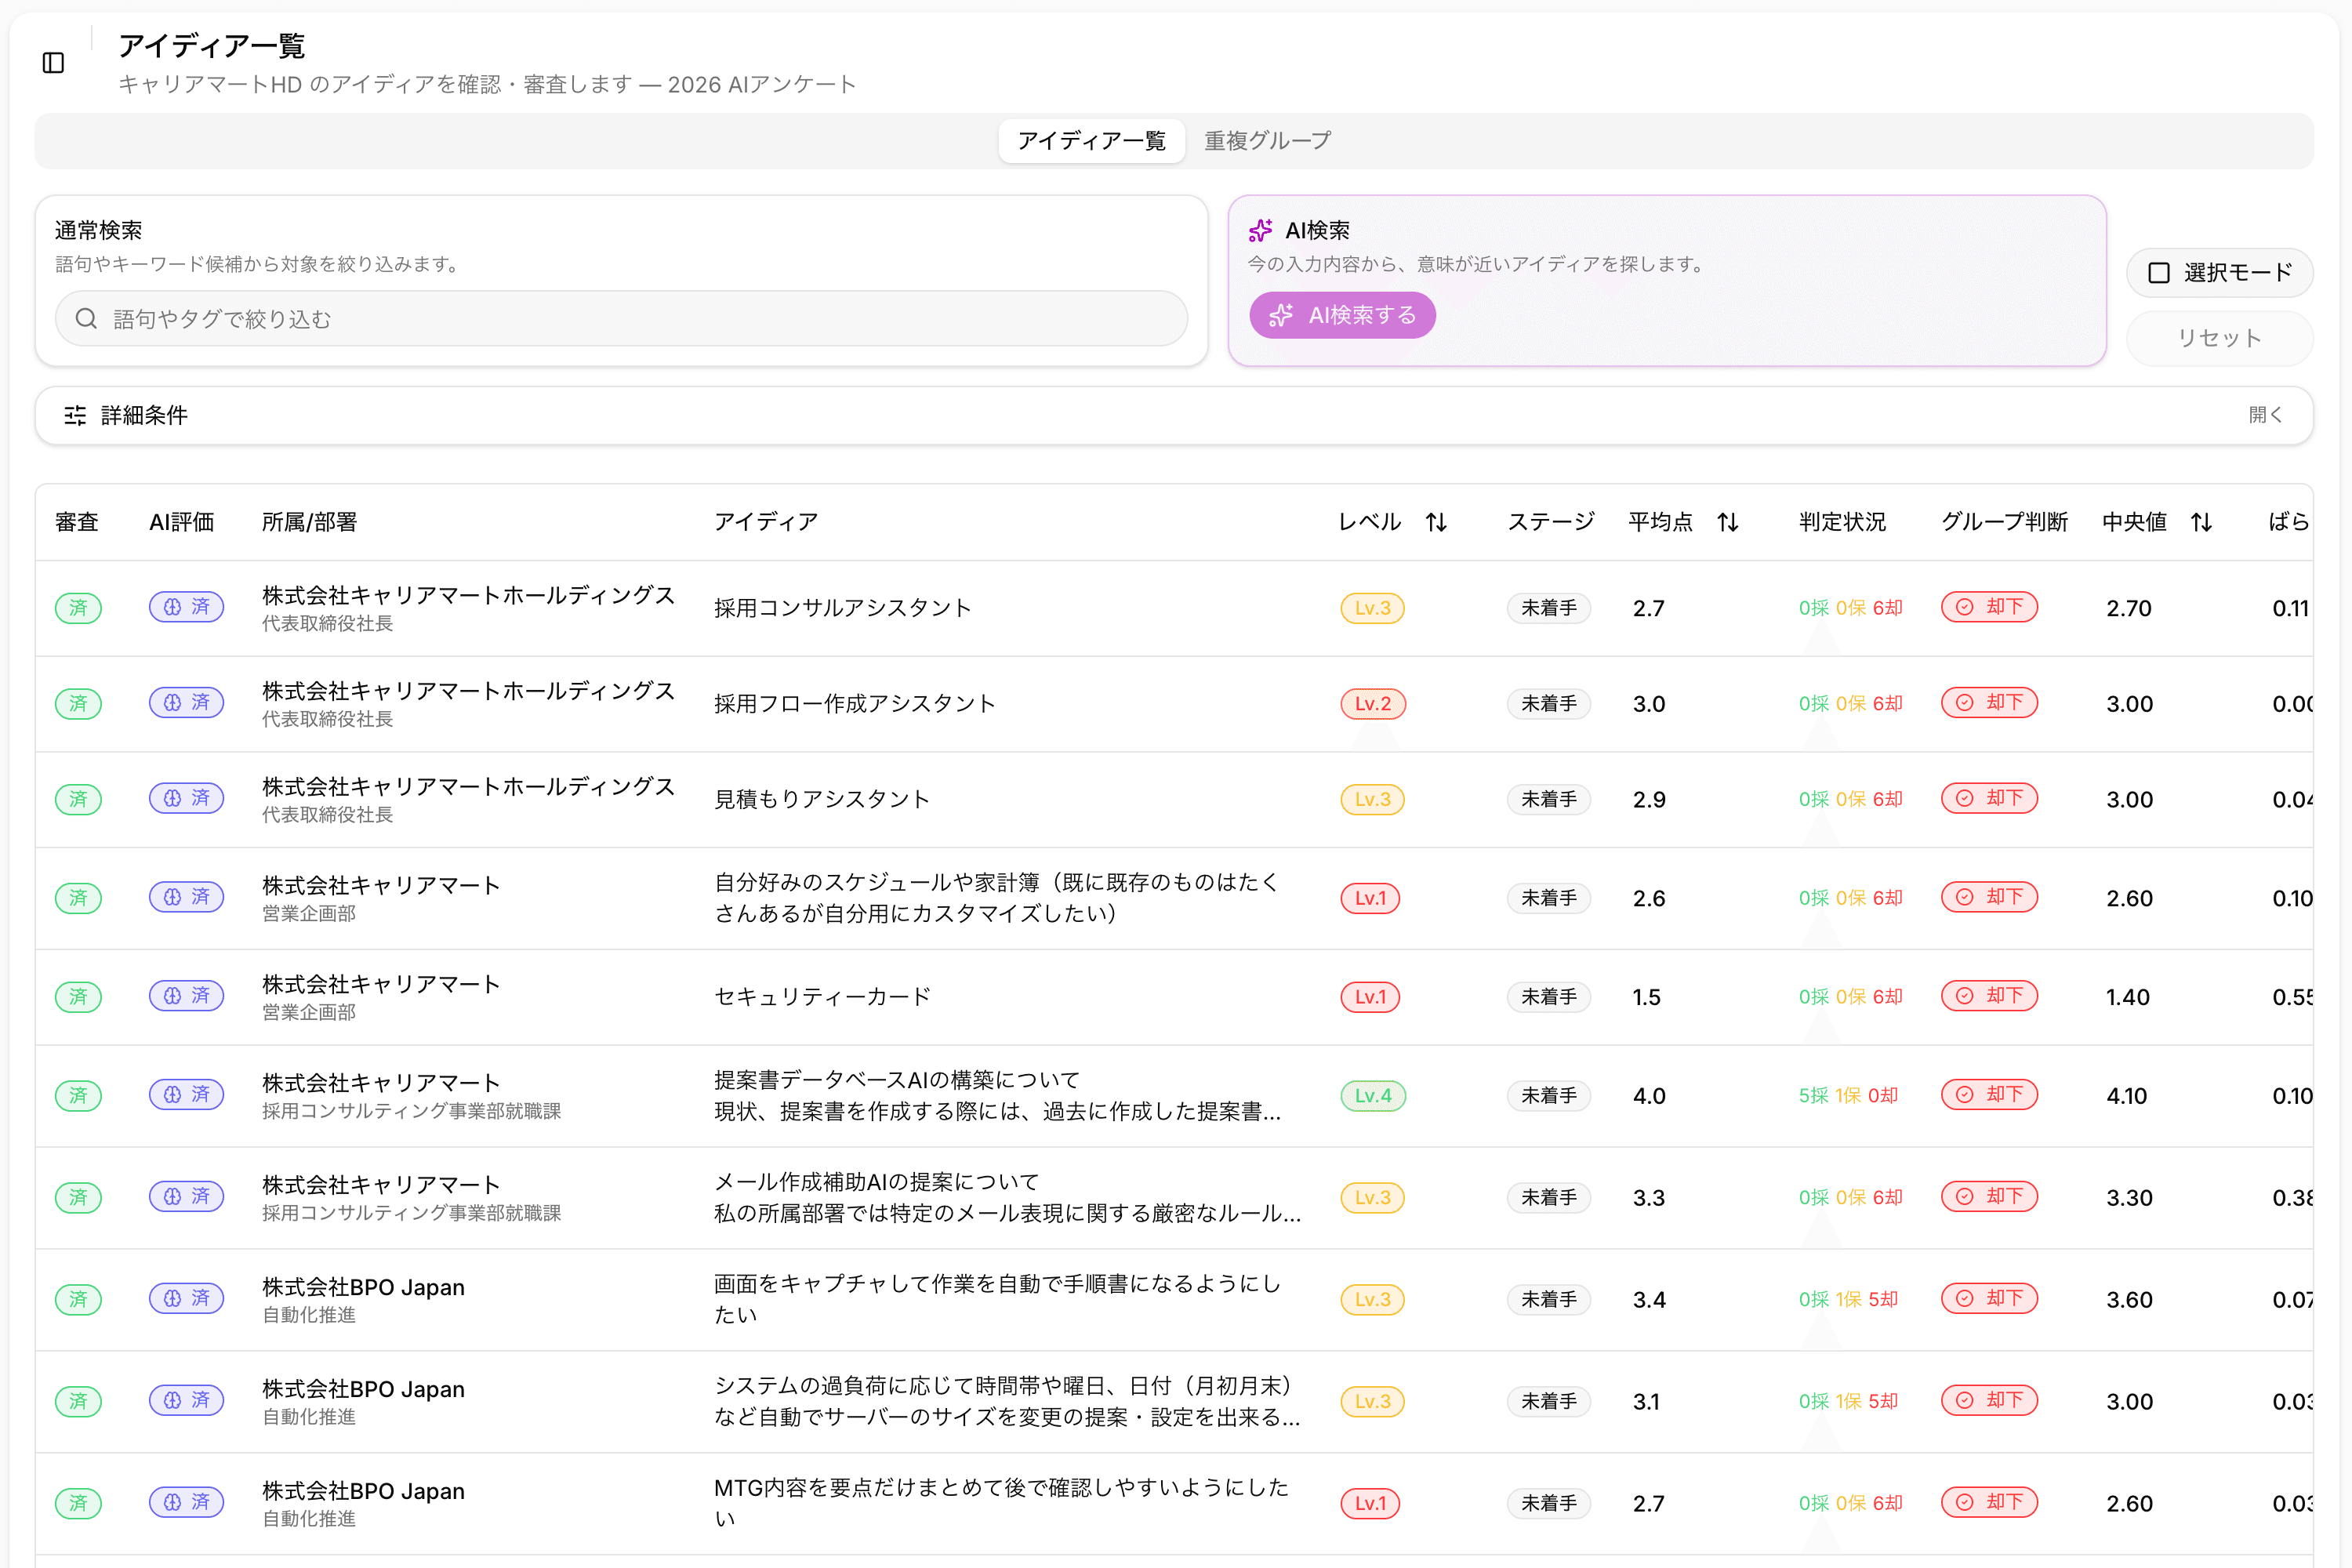
Task: Click 却下 badge in セキュリティーカード row
Action: point(1989,996)
